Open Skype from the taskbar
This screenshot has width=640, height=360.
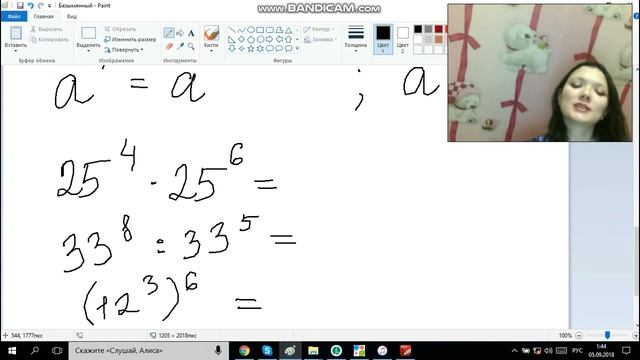tap(267, 351)
